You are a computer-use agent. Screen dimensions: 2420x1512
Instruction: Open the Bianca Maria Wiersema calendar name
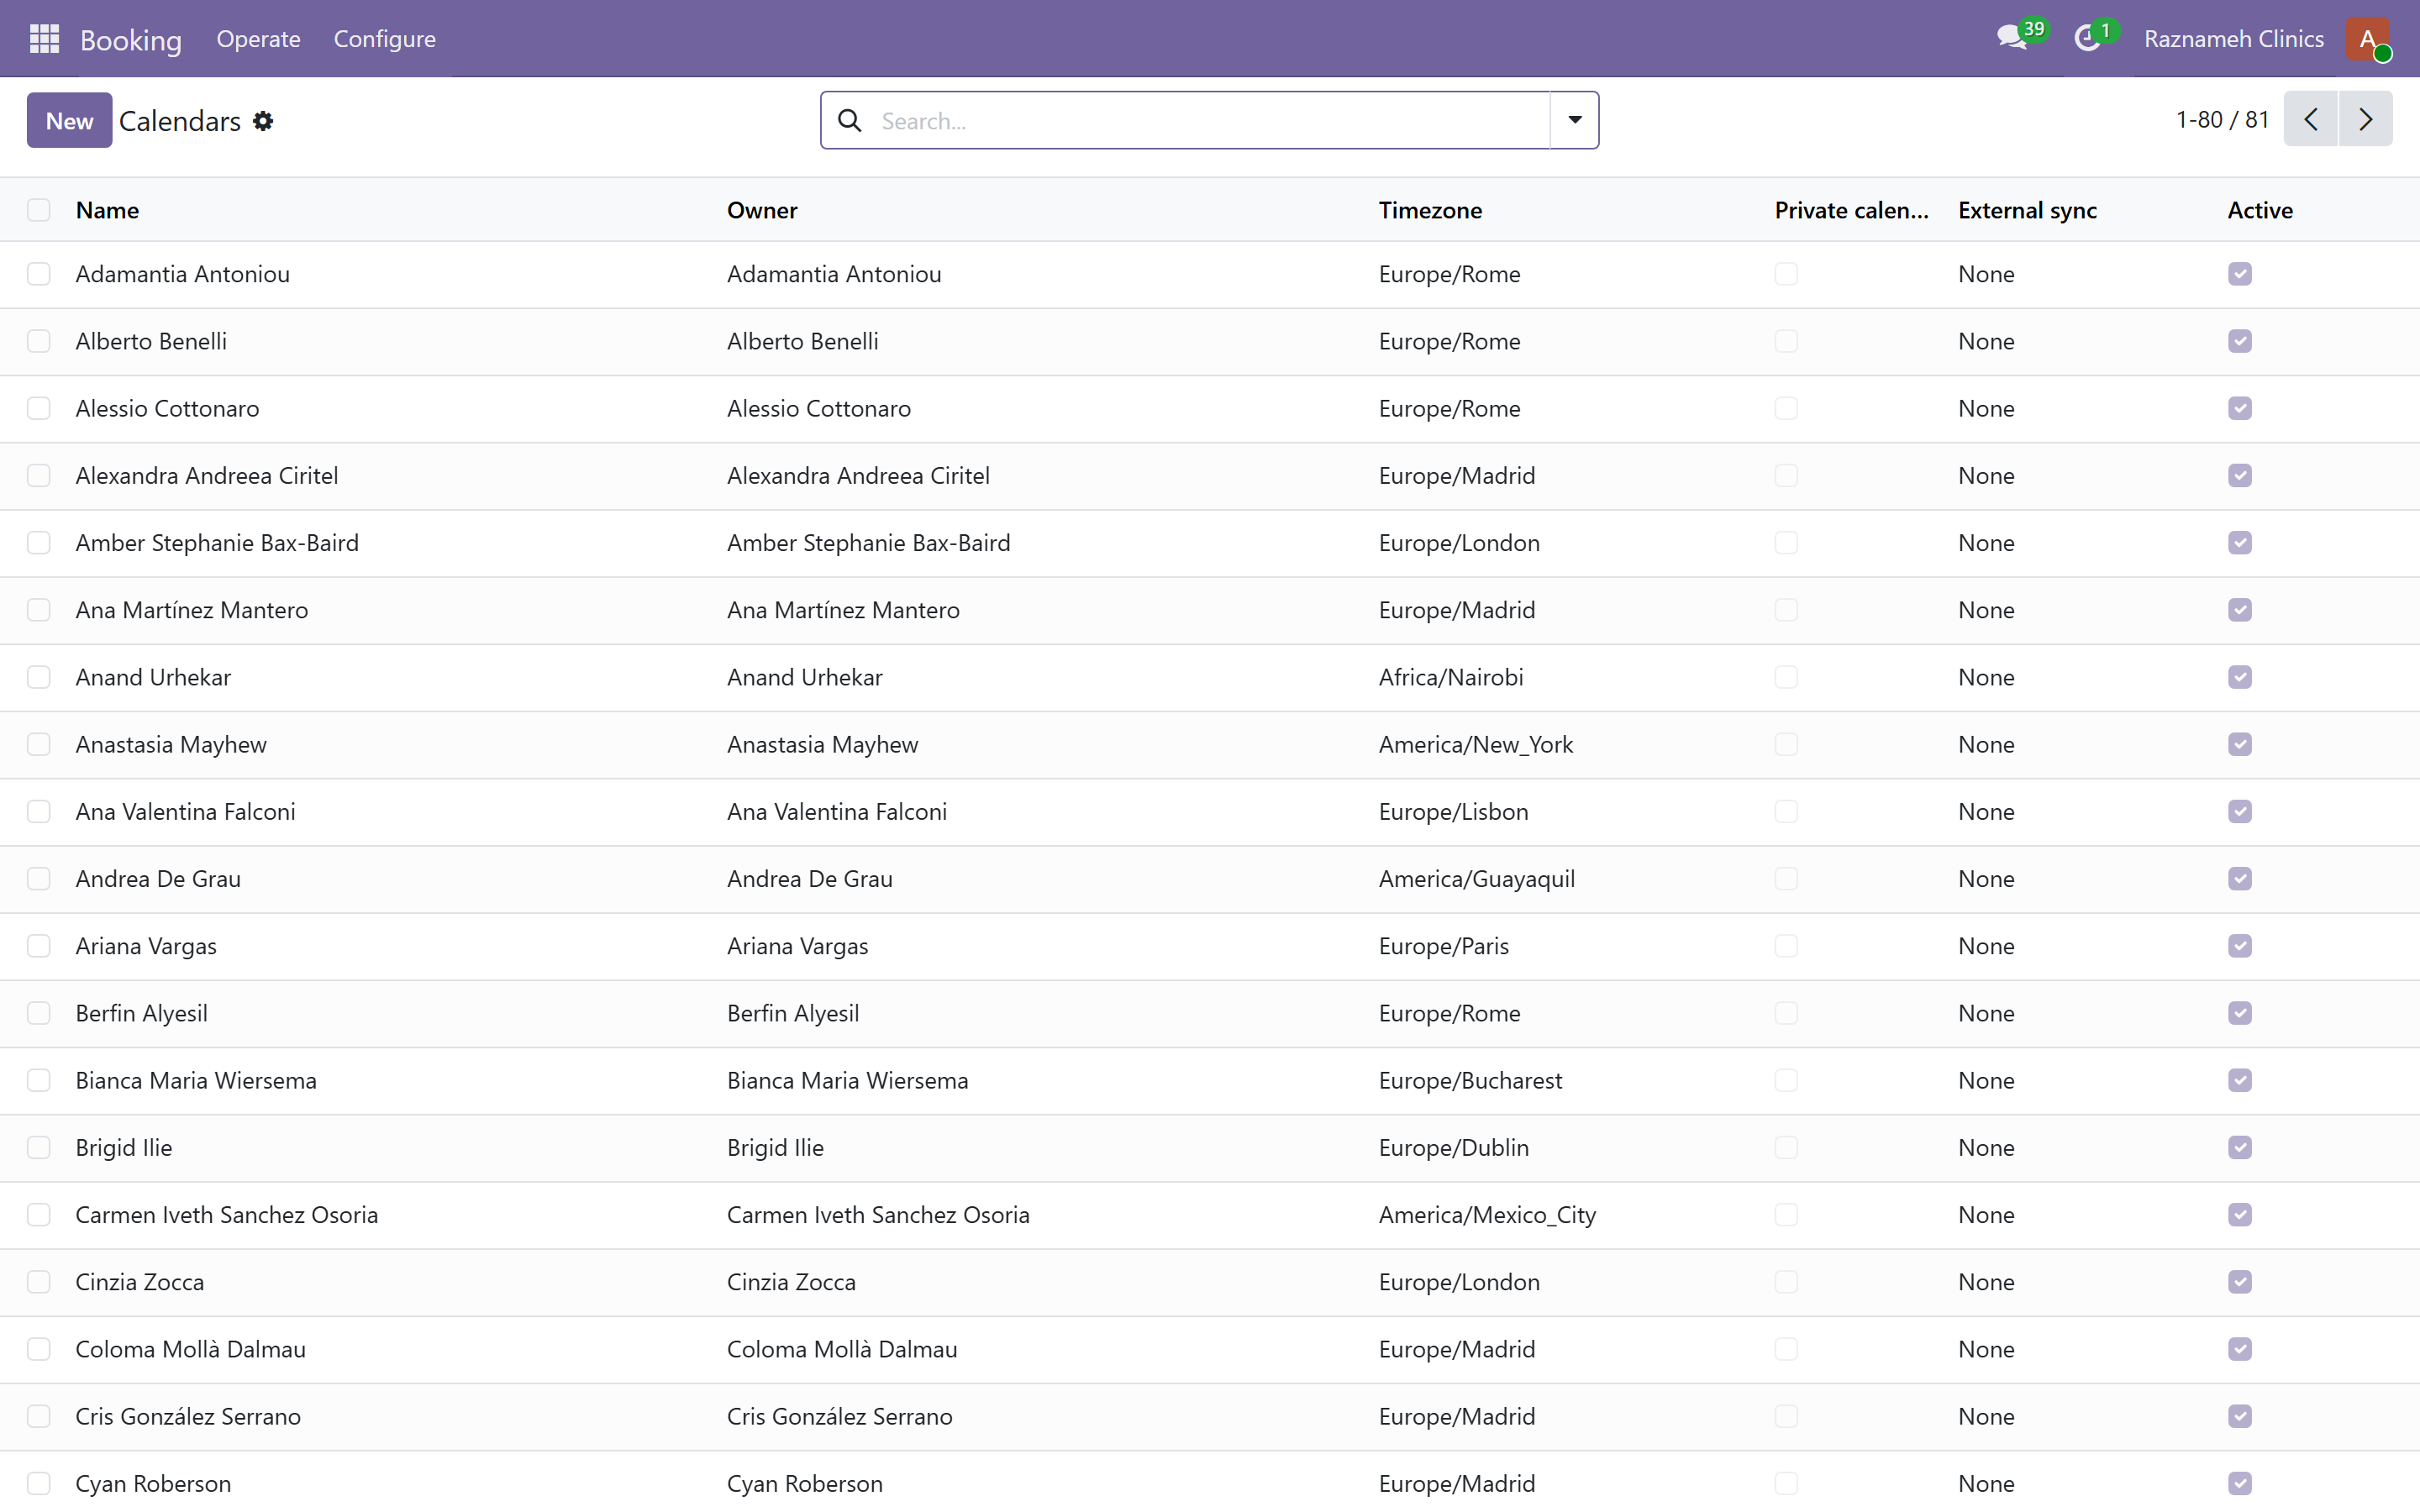point(196,1080)
